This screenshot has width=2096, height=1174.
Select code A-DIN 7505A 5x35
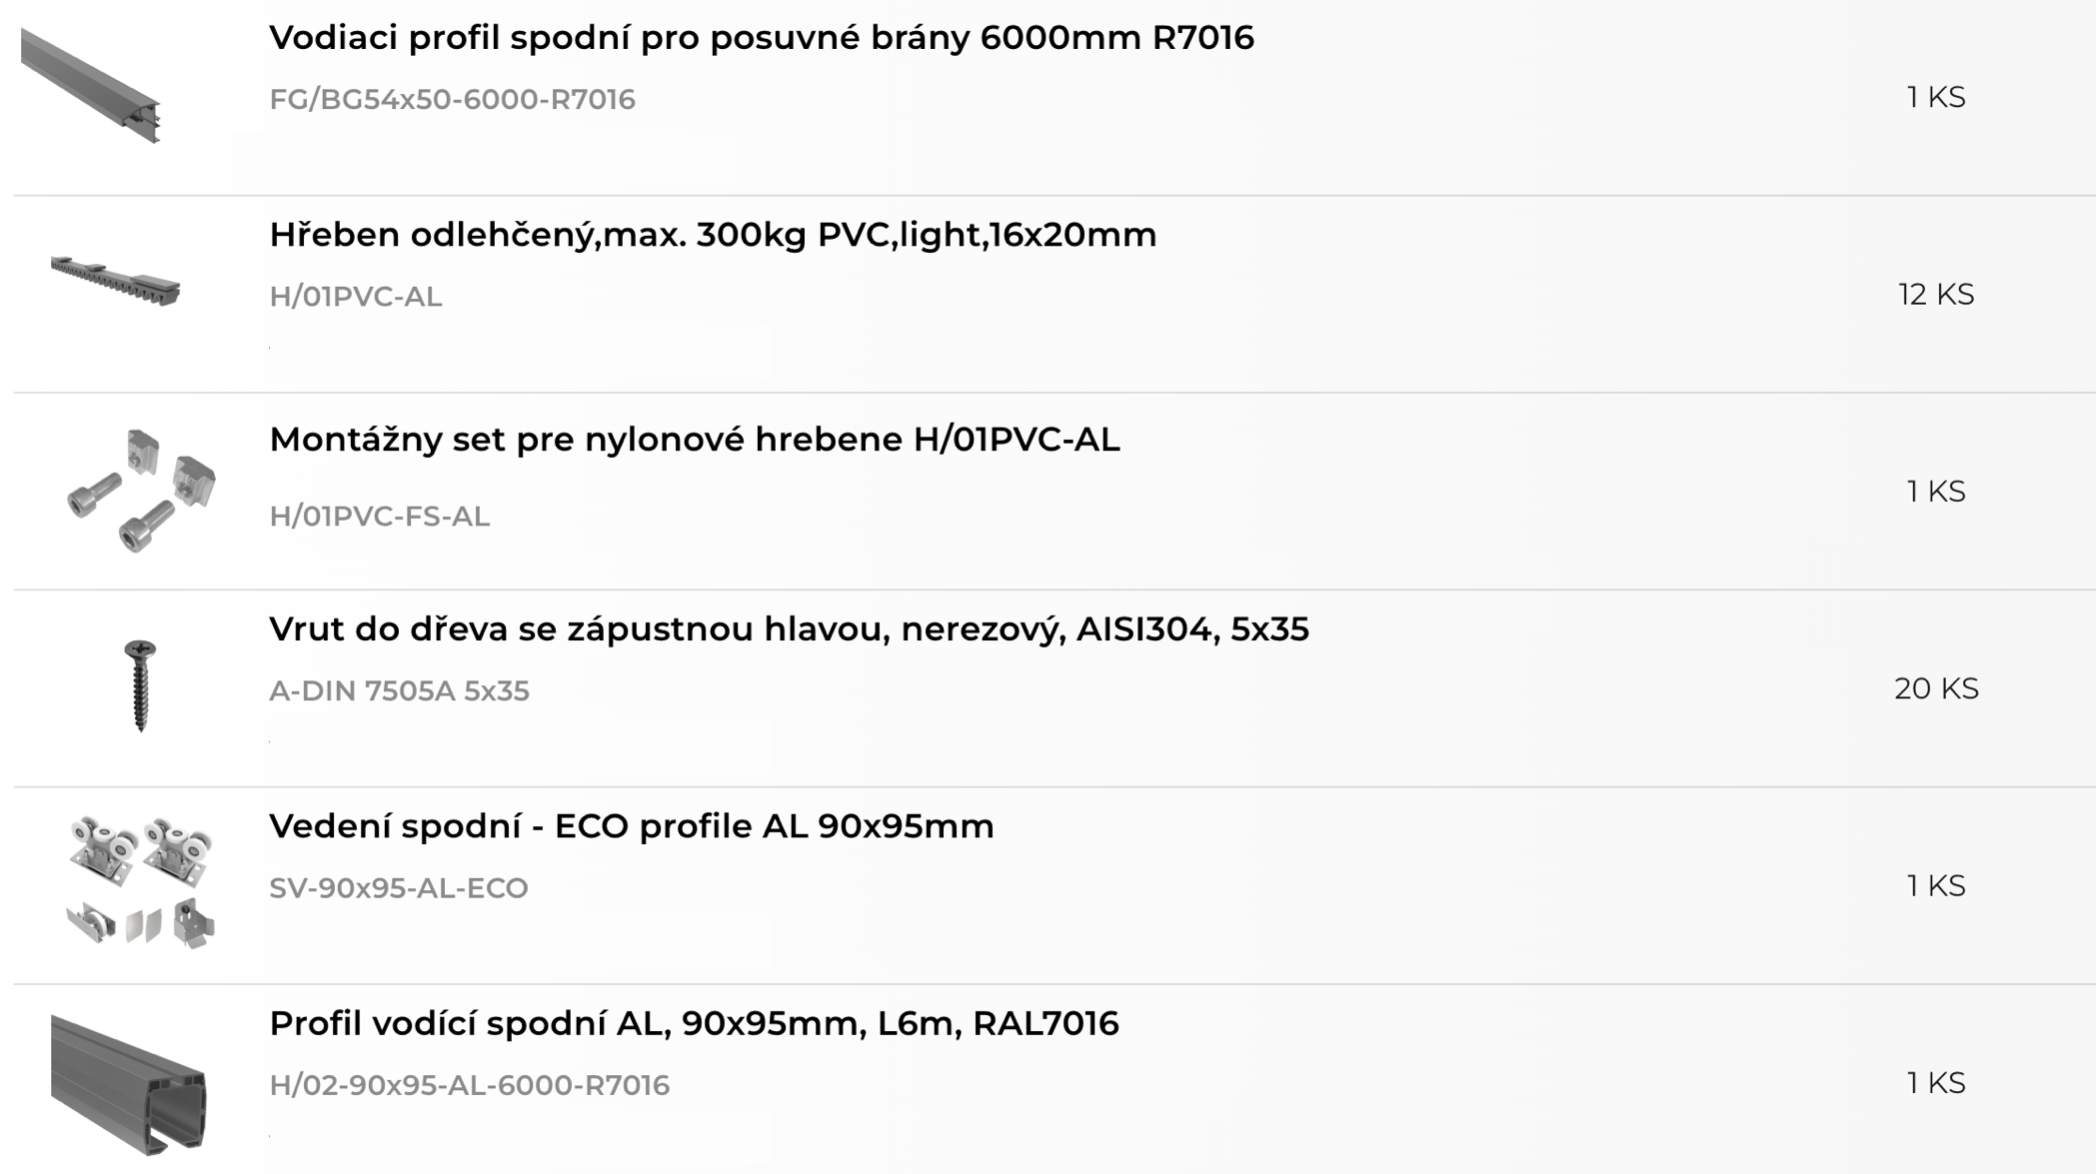(399, 691)
